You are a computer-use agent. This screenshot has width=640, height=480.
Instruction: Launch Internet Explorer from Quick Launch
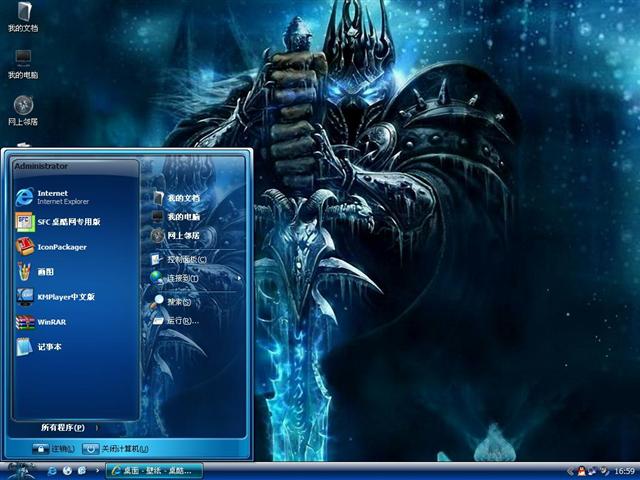click(x=52, y=471)
